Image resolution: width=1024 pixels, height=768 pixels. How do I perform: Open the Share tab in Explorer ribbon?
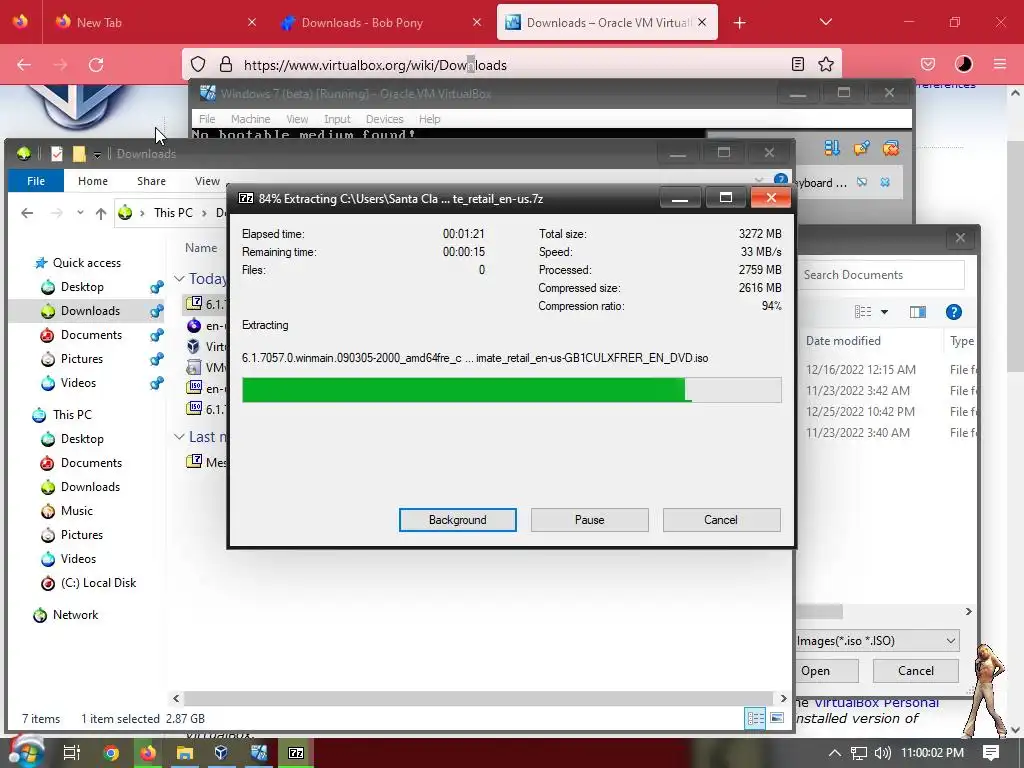point(151,181)
